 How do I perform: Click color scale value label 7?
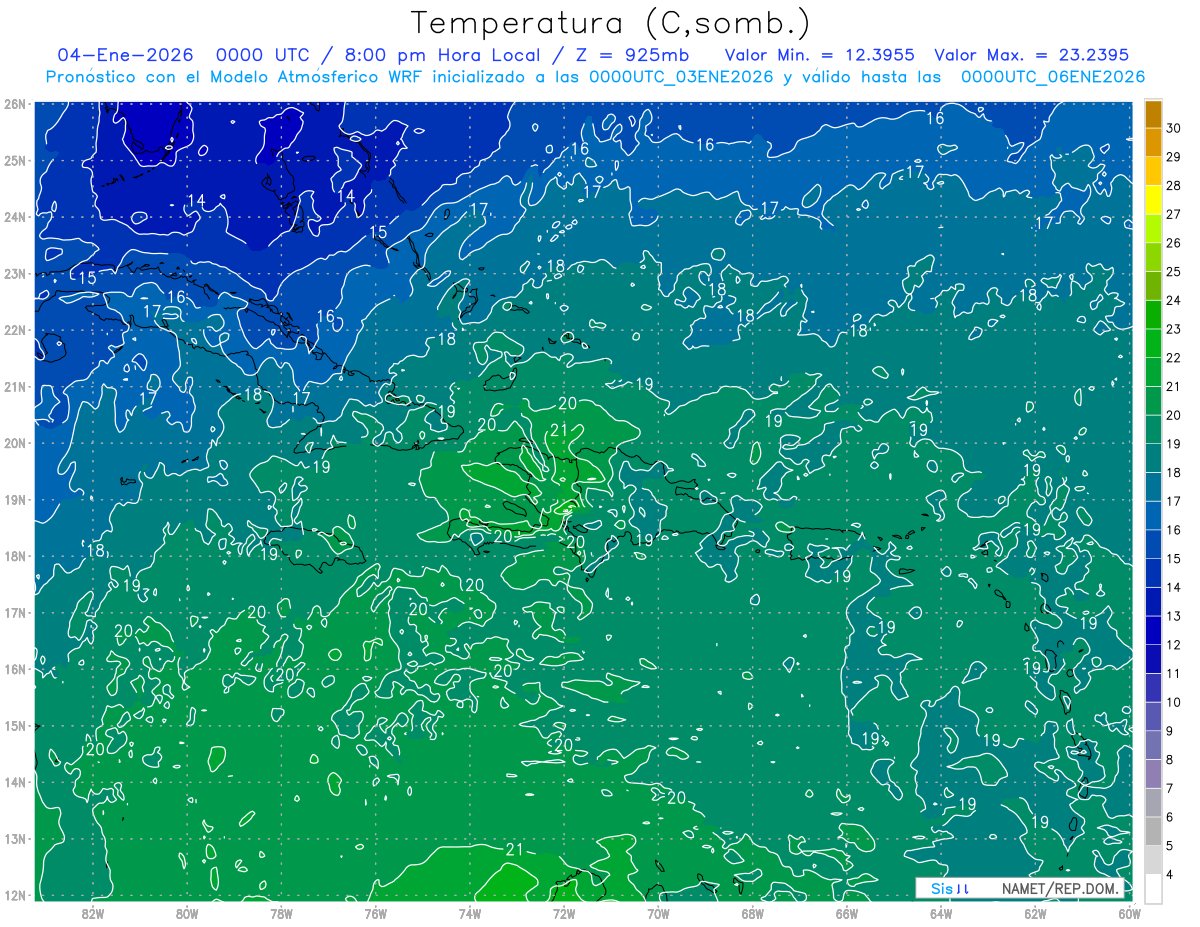click(1170, 789)
